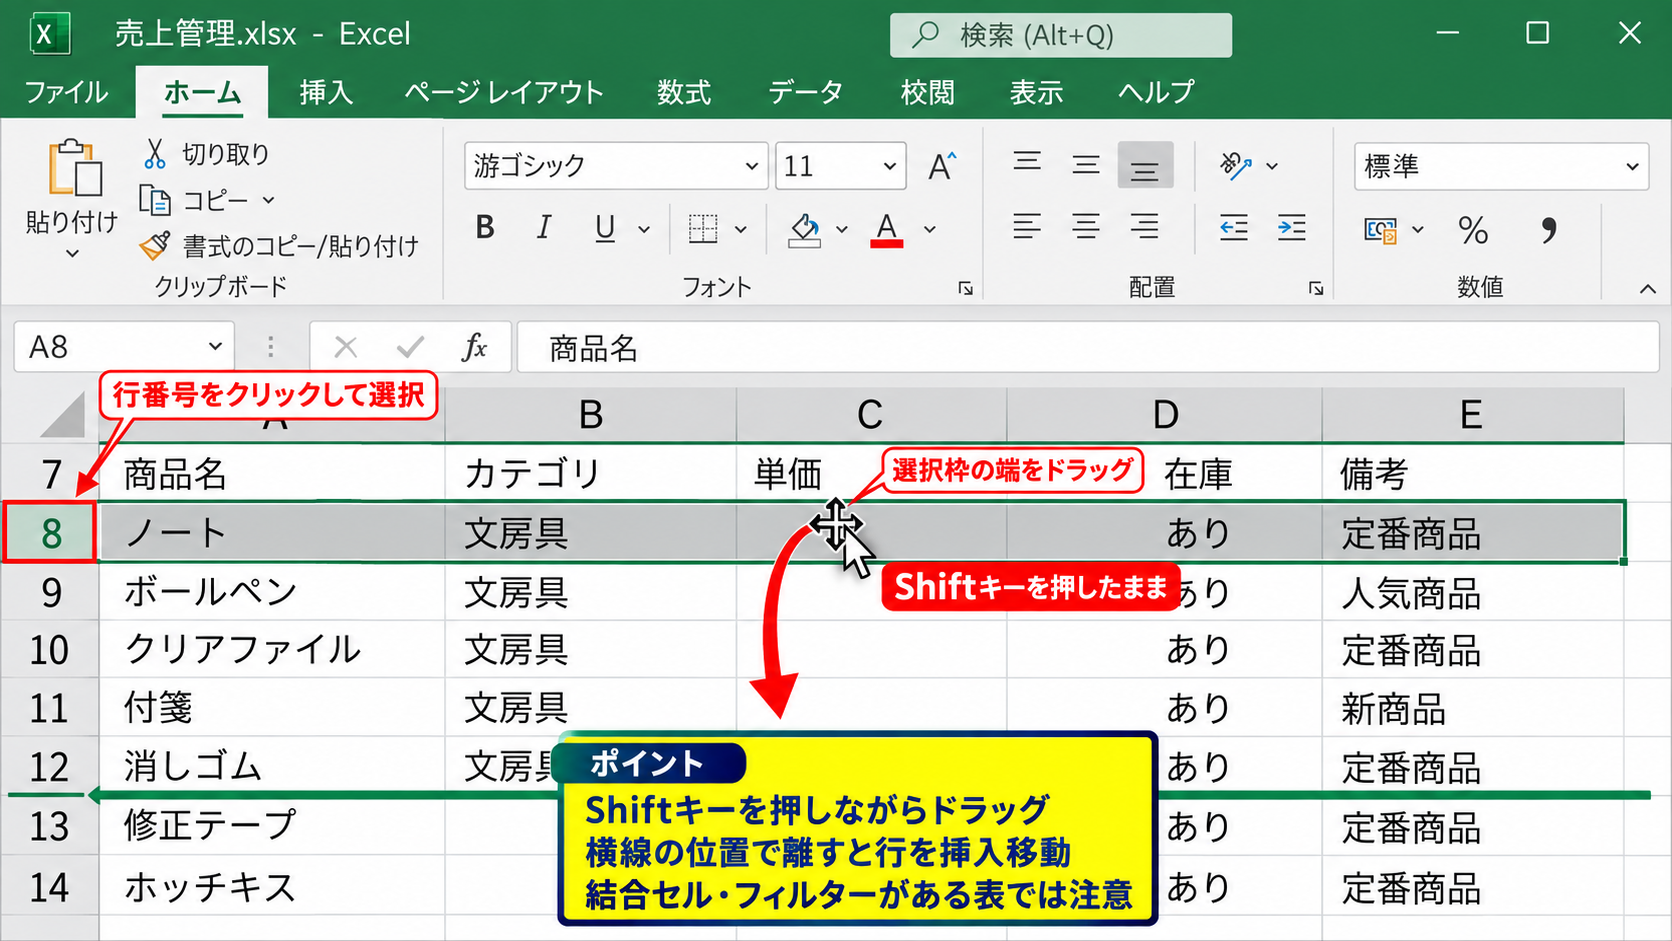Screen dimensions: 1672x941
Task: Click the Copy button
Action: click(196, 200)
